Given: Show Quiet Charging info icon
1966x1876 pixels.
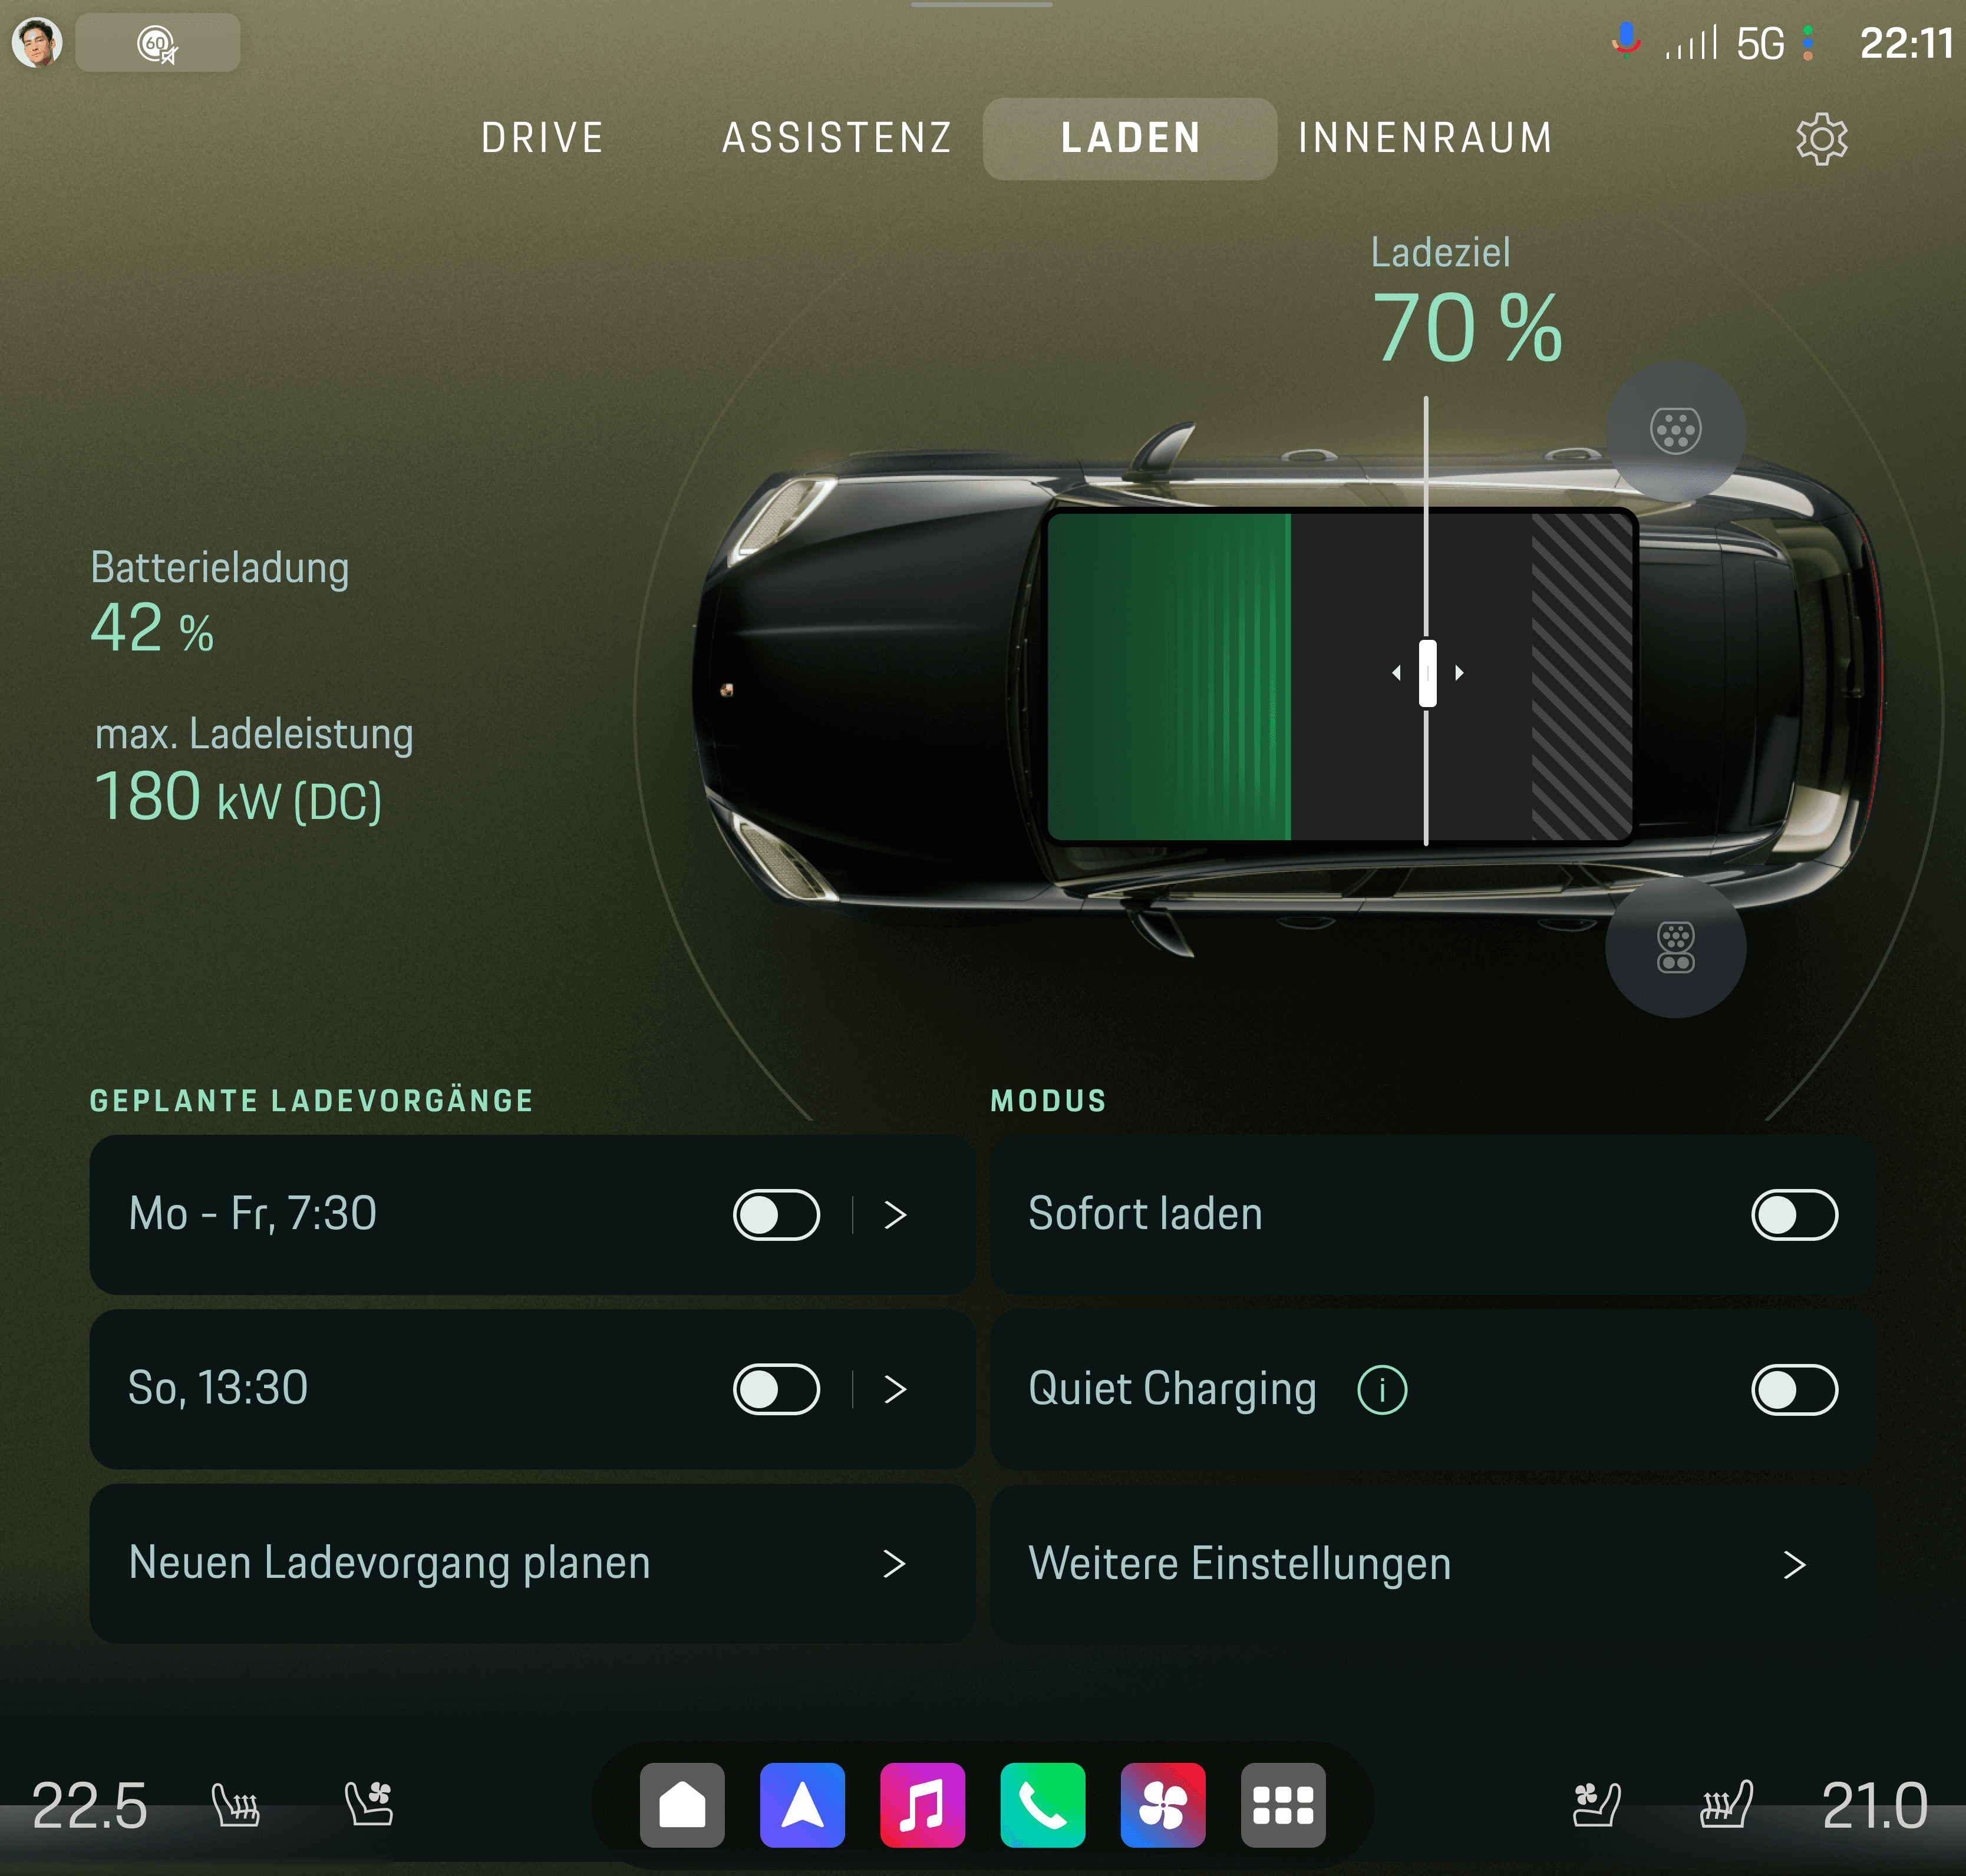Looking at the screenshot, I should tap(1382, 1390).
